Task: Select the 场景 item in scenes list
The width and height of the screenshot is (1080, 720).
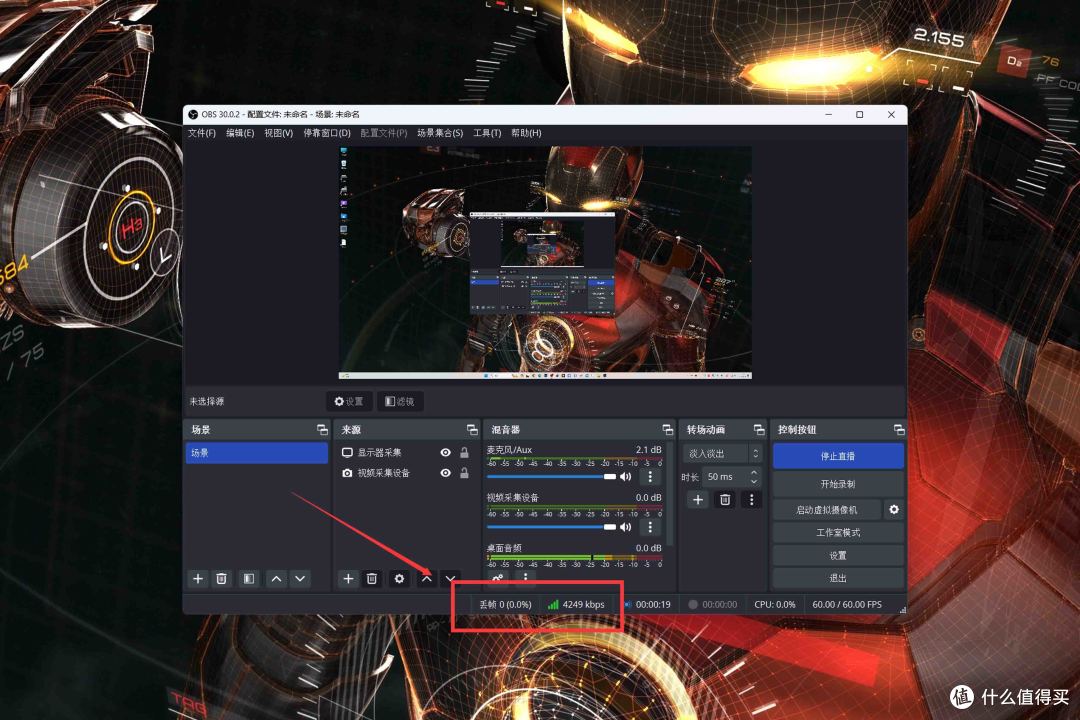Action: tap(257, 453)
